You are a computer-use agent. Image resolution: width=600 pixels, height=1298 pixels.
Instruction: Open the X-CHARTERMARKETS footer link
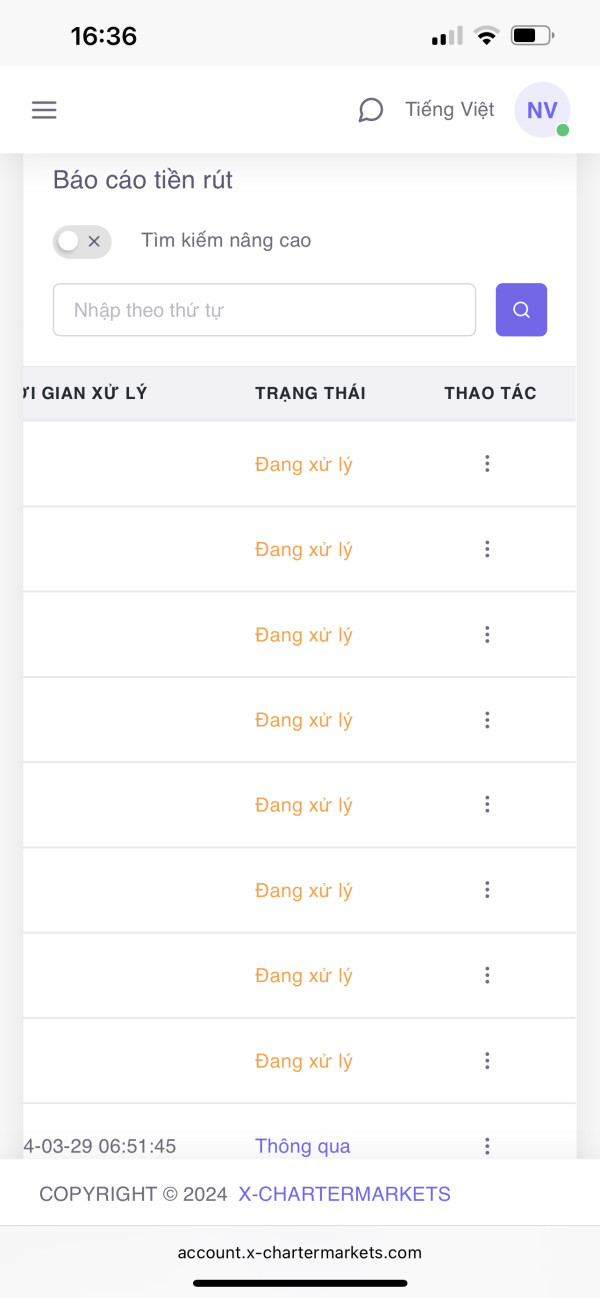(x=344, y=1194)
